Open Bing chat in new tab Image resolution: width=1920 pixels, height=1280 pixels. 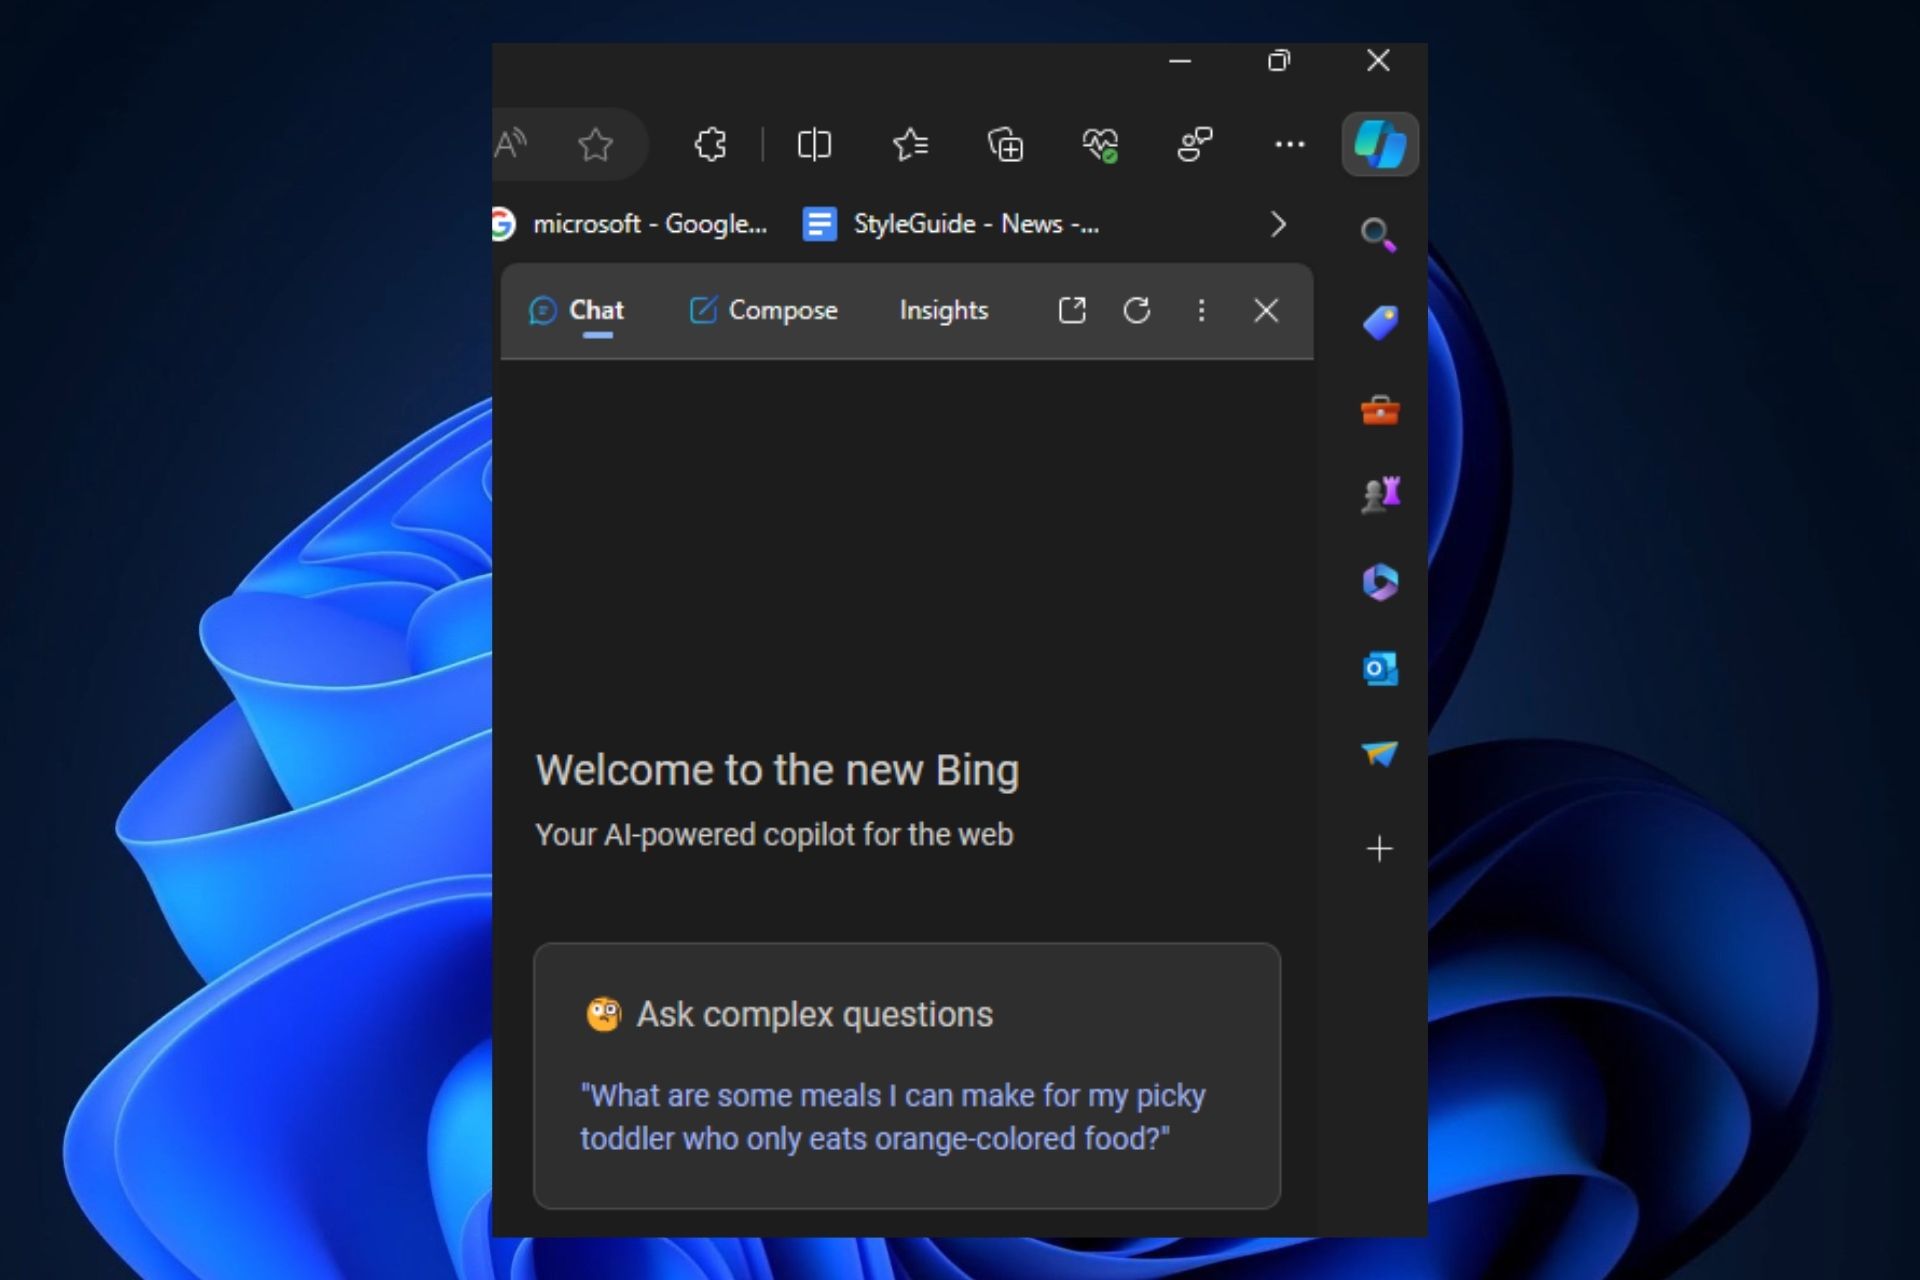(x=1072, y=310)
